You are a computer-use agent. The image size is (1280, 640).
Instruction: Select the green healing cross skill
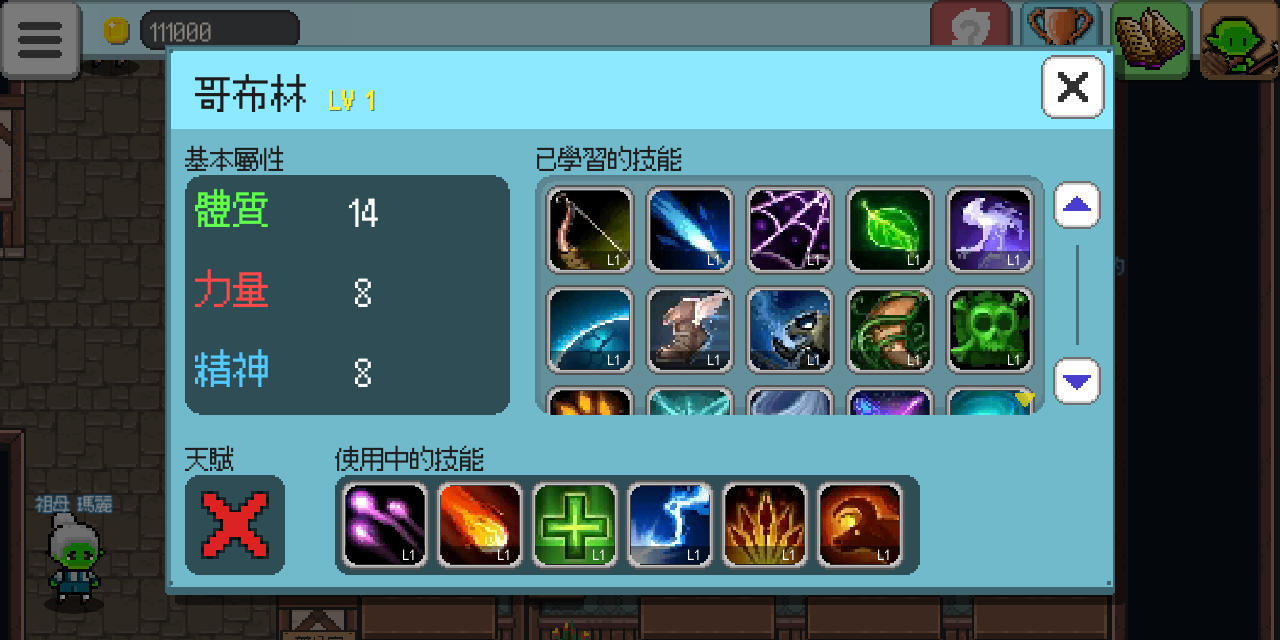pyautogui.click(x=575, y=525)
